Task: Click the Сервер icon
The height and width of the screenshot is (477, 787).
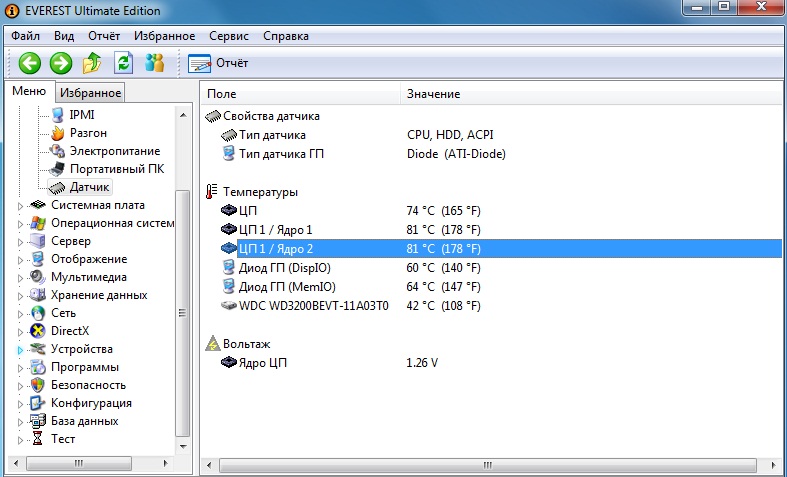Action: (38, 241)
